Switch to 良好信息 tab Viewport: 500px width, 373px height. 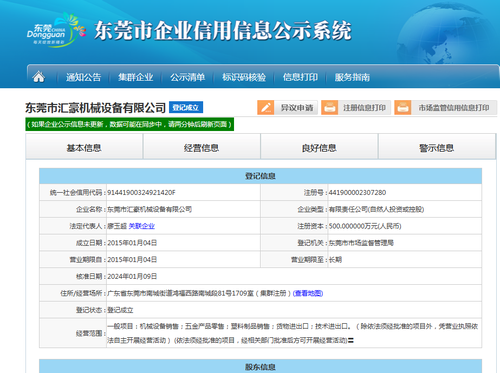coord(319,147)
